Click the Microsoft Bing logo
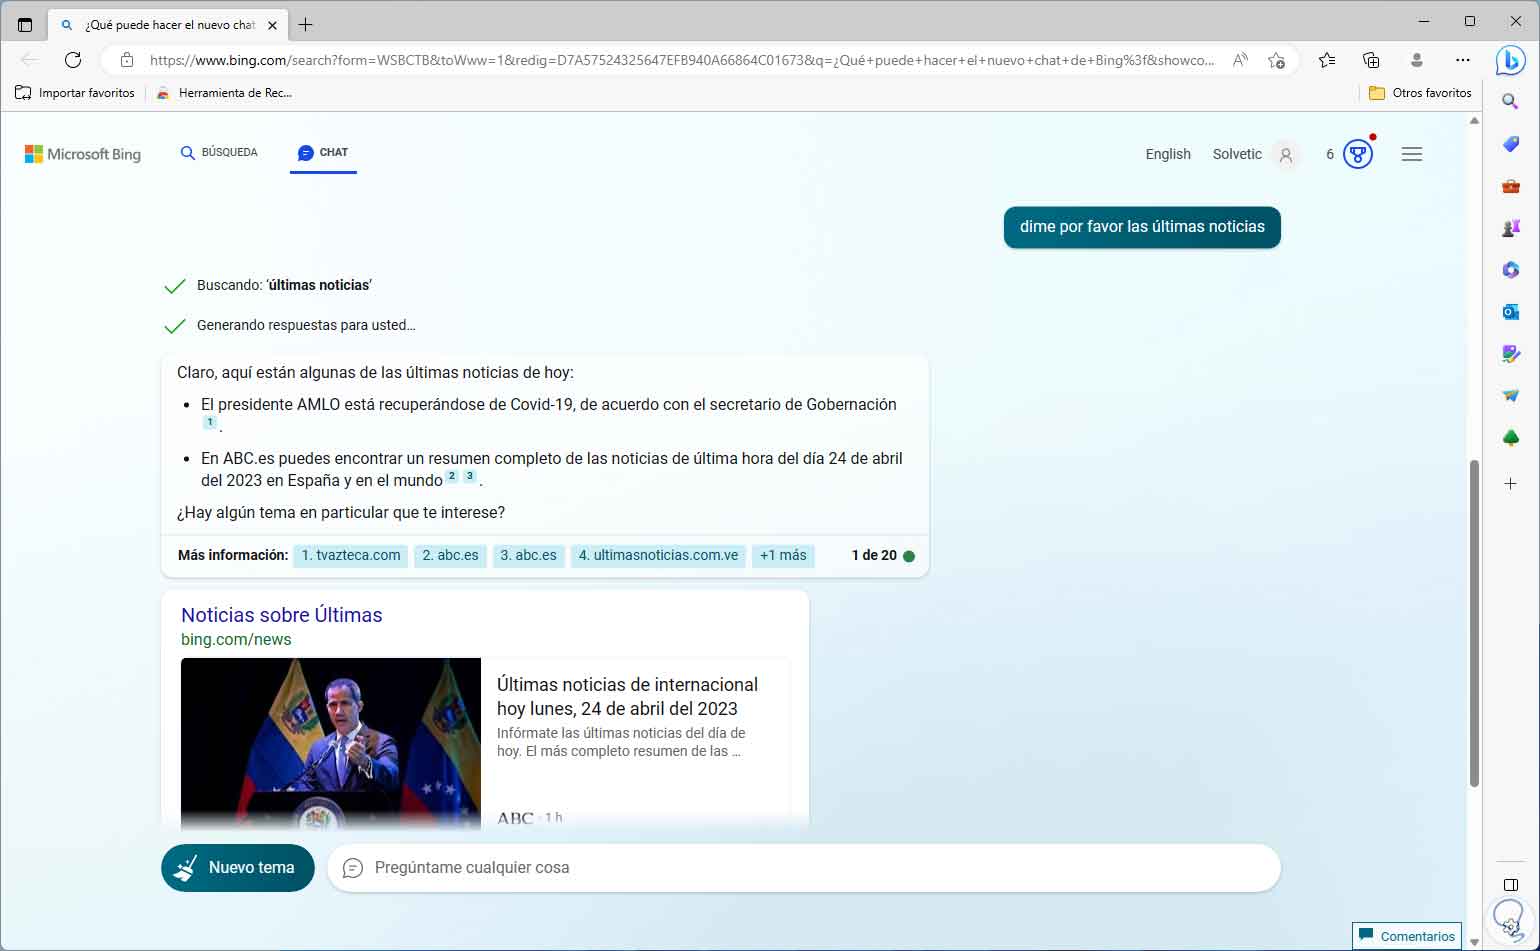The width and height of the screenshot is (1540, 951). tap(83, 154)
